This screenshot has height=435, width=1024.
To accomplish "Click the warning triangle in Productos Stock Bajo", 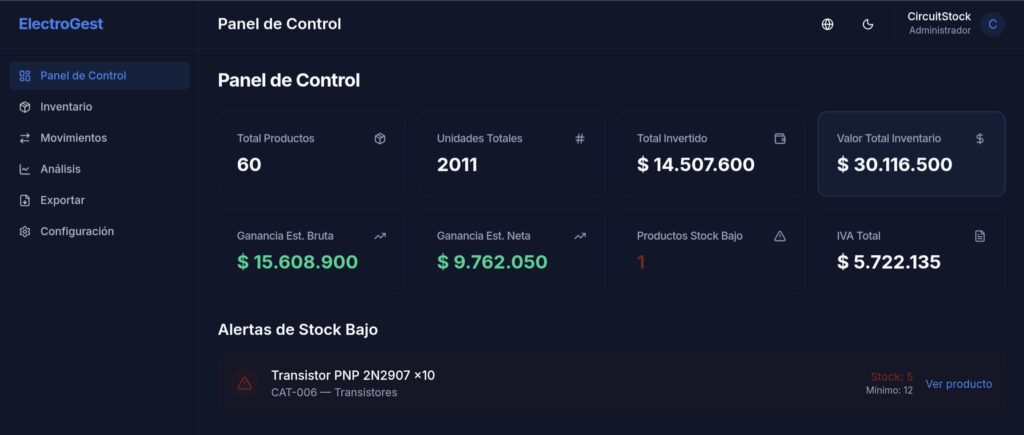I will [x=780, y=236].
